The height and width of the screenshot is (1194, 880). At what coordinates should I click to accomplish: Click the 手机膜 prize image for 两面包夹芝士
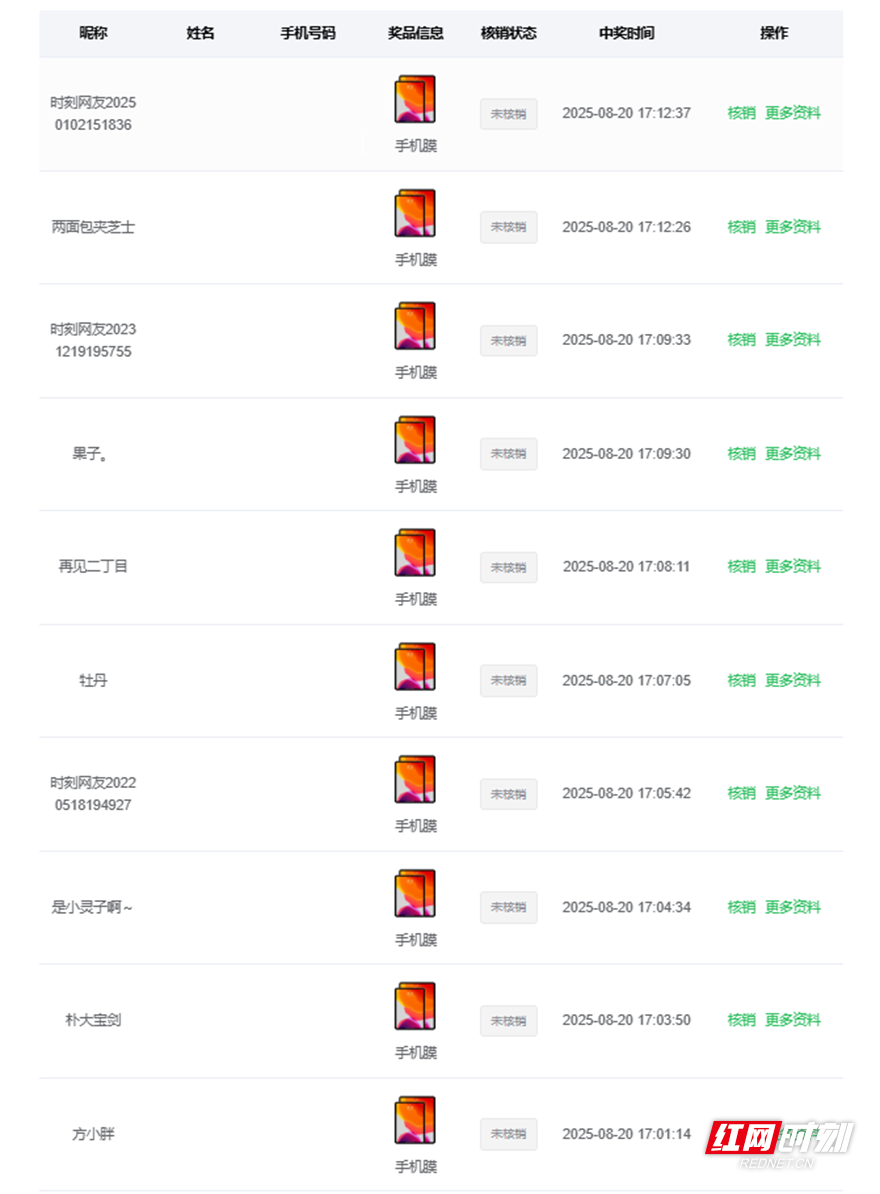click(x=415, y=213)
